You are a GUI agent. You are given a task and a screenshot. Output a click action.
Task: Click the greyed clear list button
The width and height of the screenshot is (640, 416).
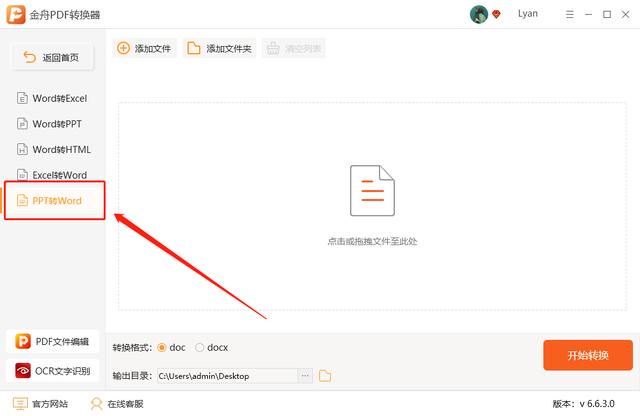click(x=293, y=49)
